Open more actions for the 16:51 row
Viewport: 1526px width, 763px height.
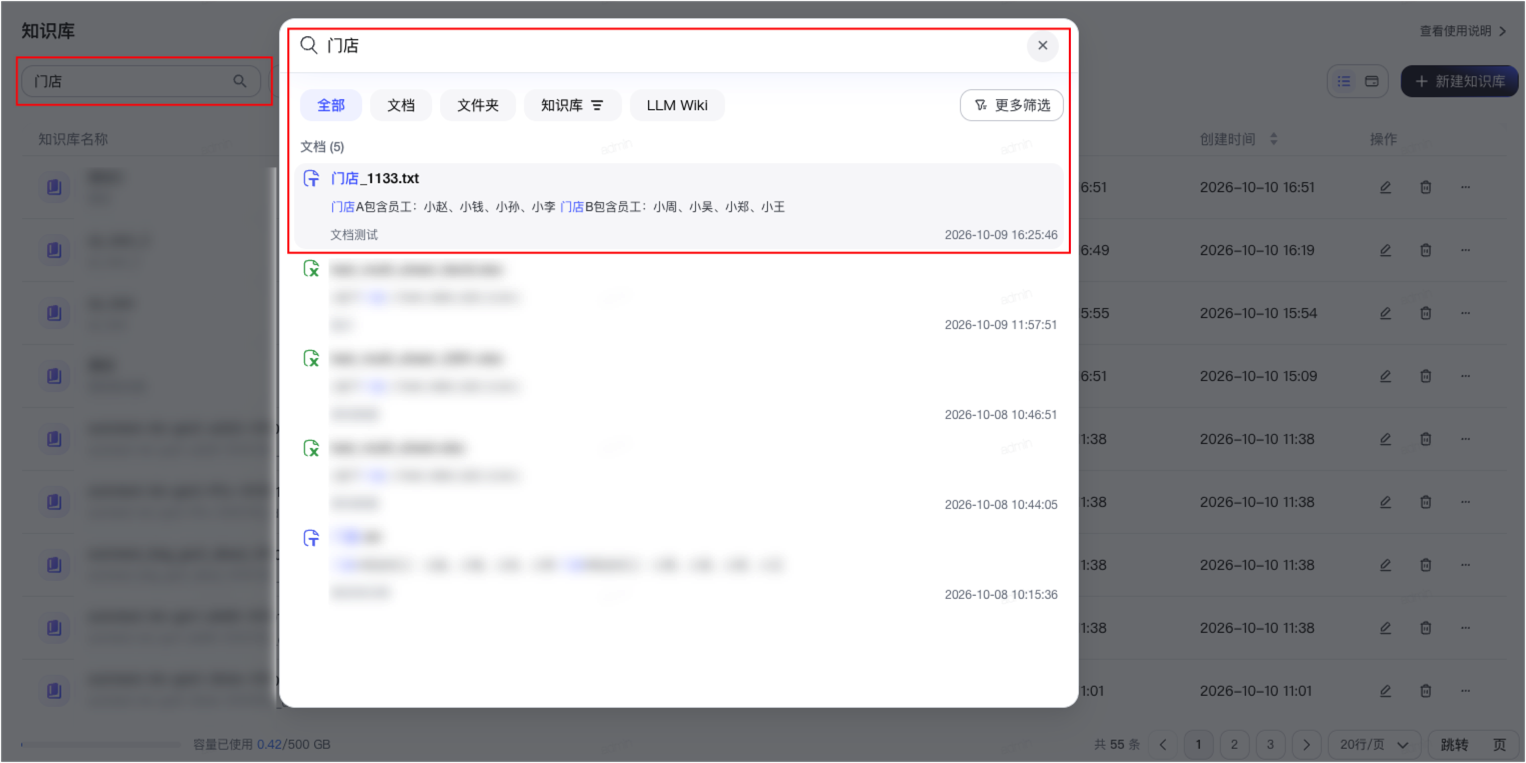click(x=1466, y=187)
